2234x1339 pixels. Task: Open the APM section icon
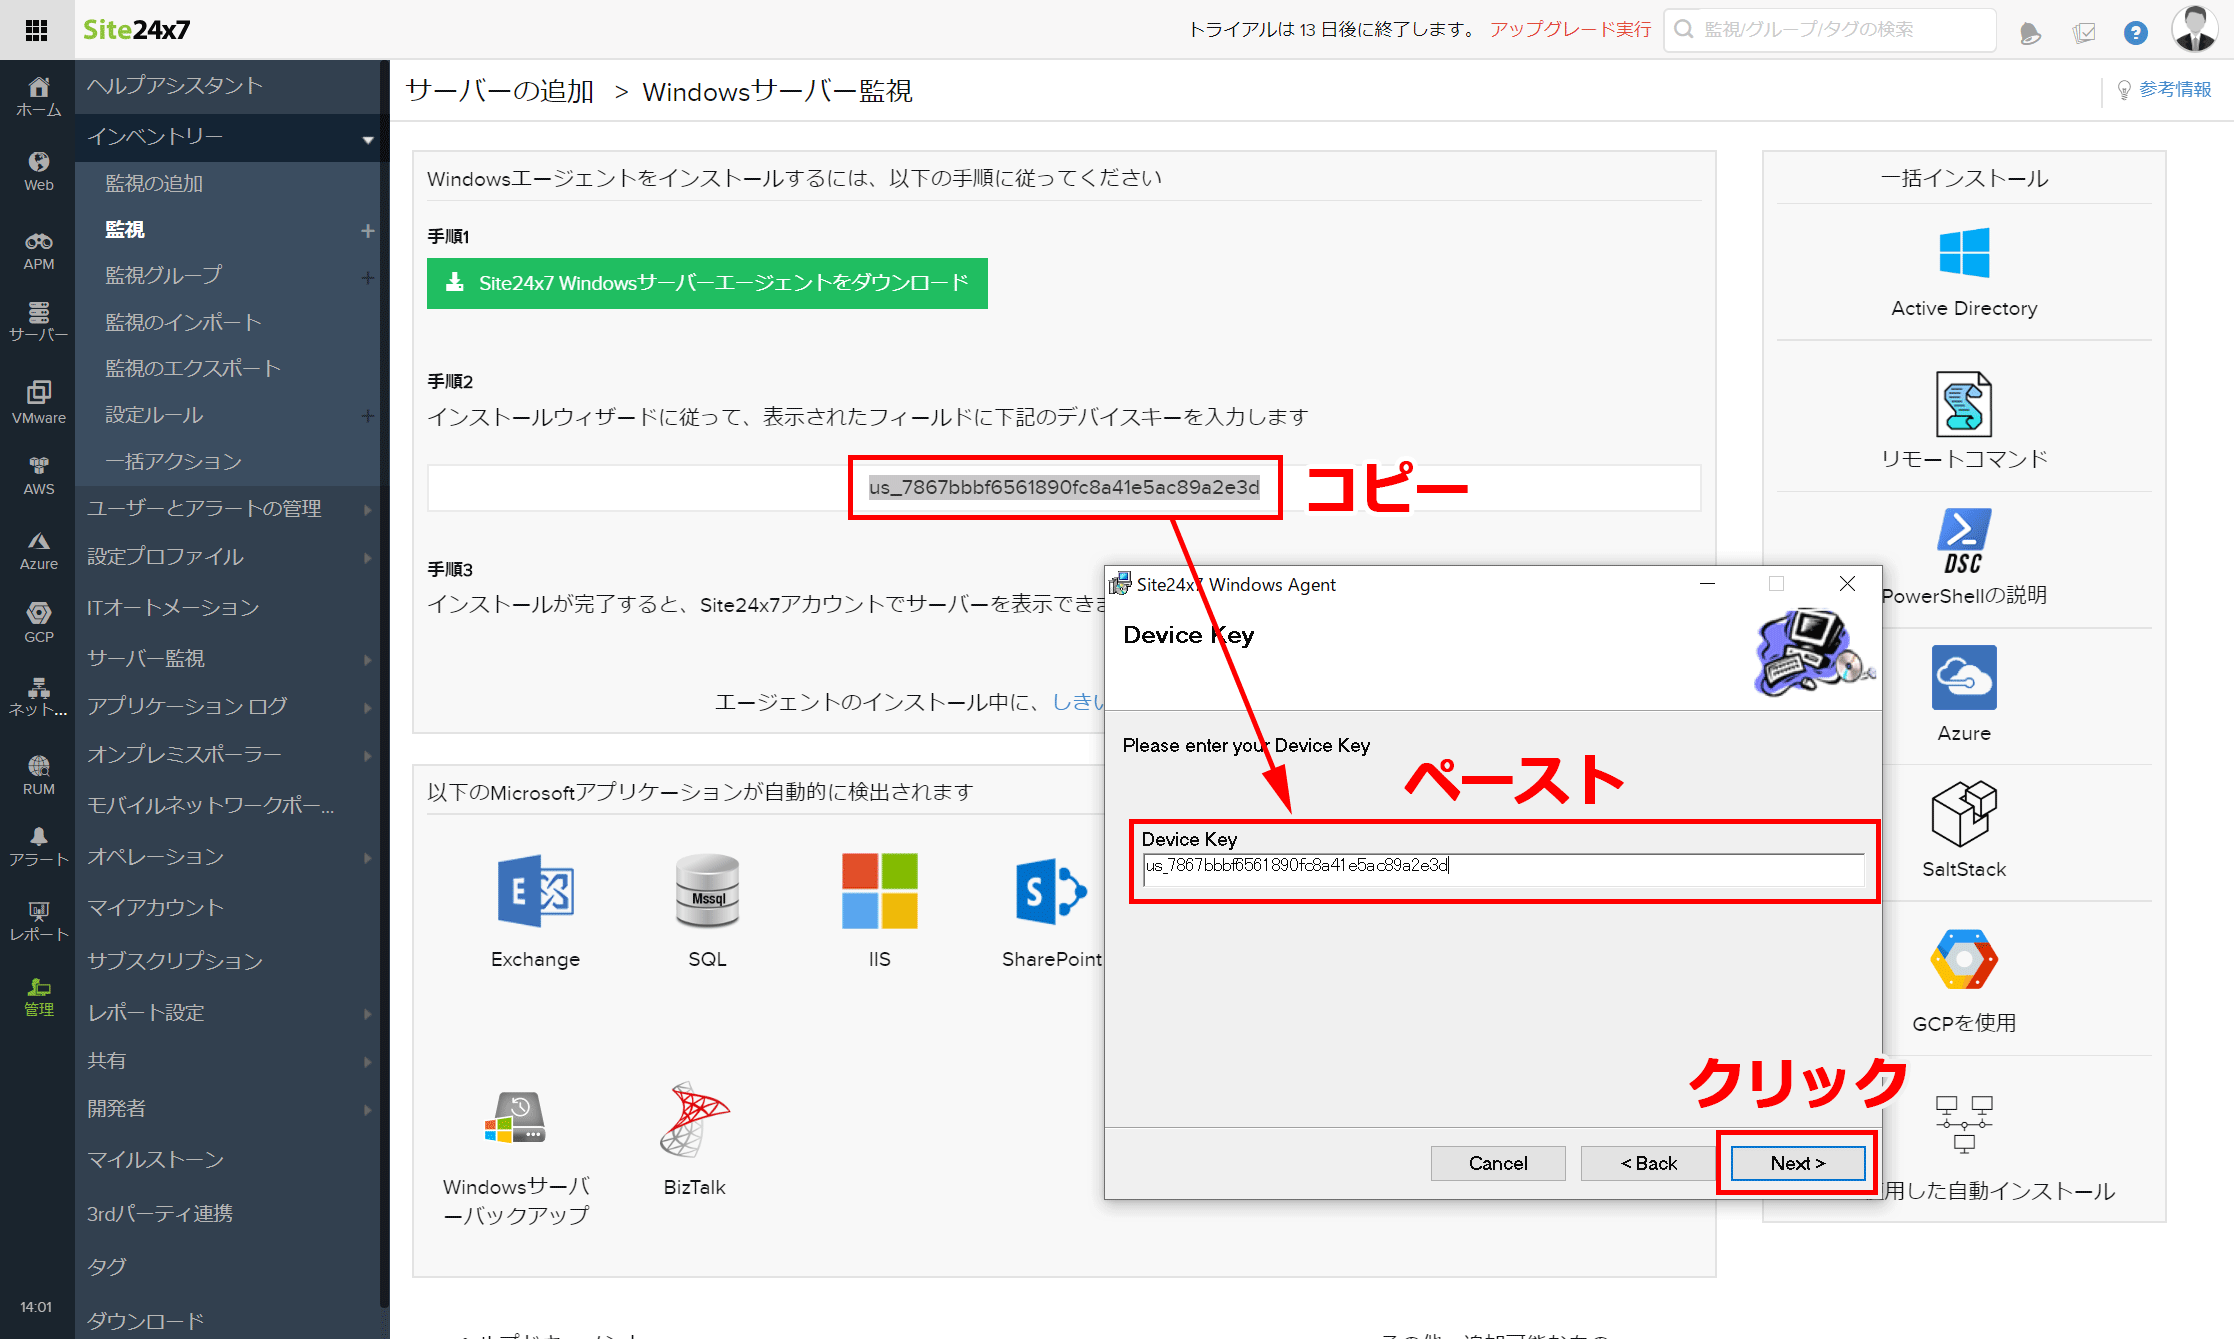point(38,251)
